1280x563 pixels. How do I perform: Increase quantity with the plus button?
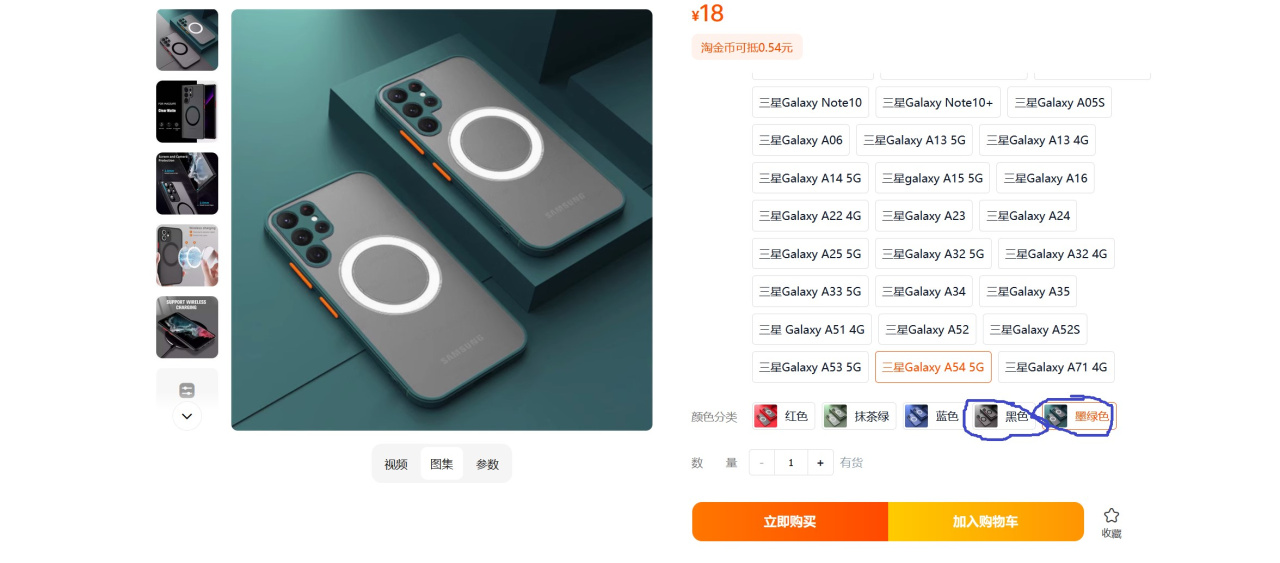click(820, 462)
